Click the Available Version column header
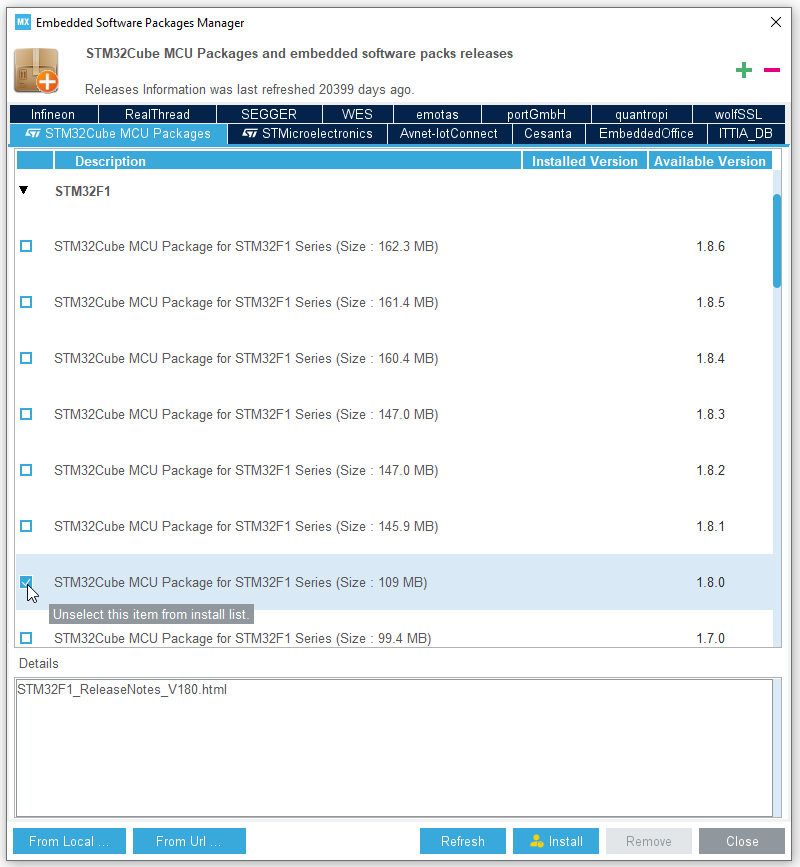Screen dimensions: 800x867 point(710,161)
